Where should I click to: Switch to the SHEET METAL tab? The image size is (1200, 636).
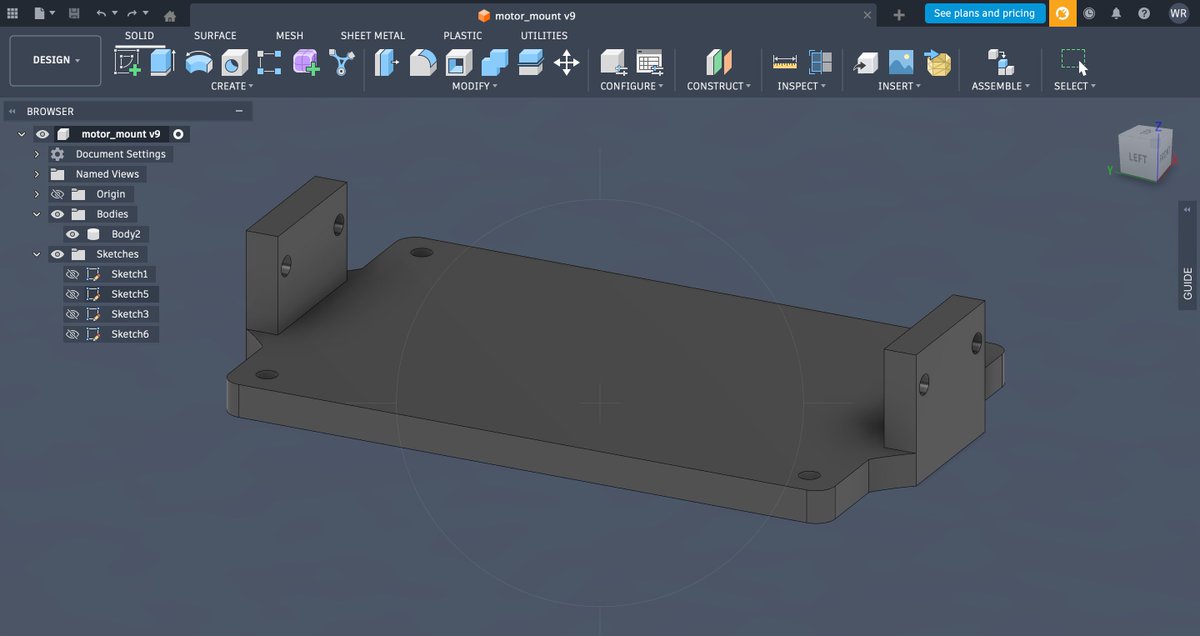click(373, 35)
